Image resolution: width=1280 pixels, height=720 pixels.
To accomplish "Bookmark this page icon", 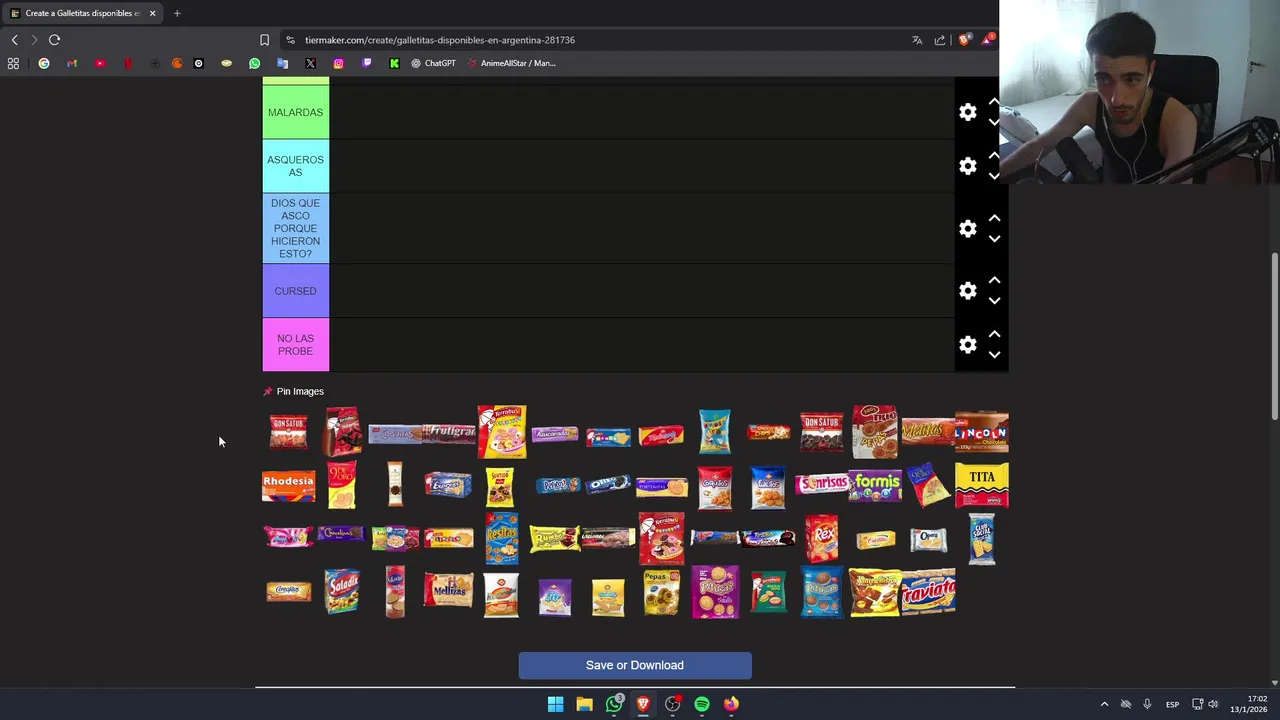I will click(x=264, y=40).
